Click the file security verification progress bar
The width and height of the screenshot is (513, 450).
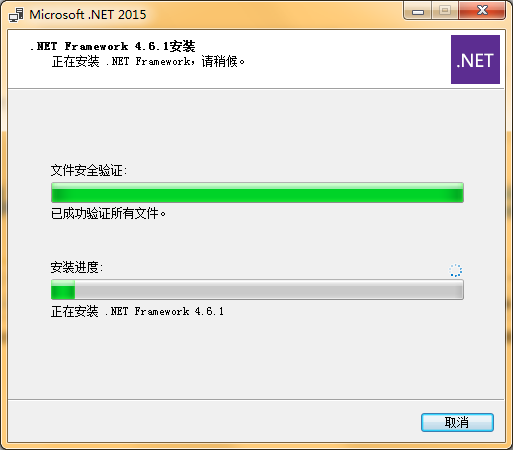click(257, 192)
